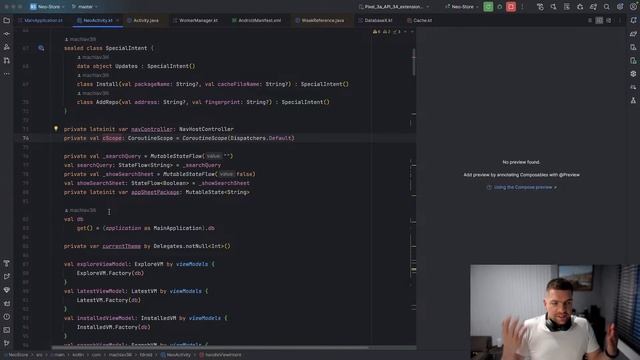The image size is (640, 360).
Task: Click NeoActivity in the breadcrumb bar
Action: (176, 355)
